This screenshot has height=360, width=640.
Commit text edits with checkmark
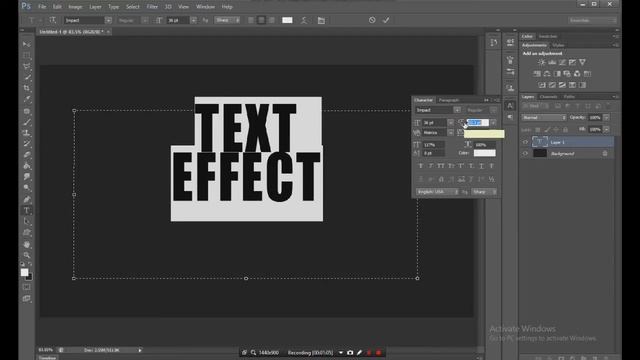tap(386, 20)
